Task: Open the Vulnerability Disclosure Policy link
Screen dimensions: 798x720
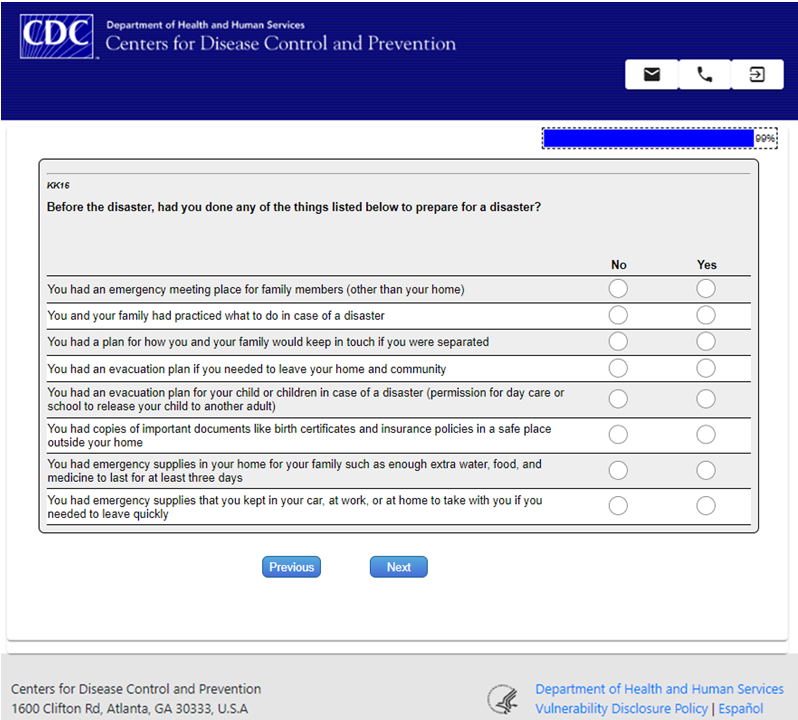Action: [x=620, y=709]
